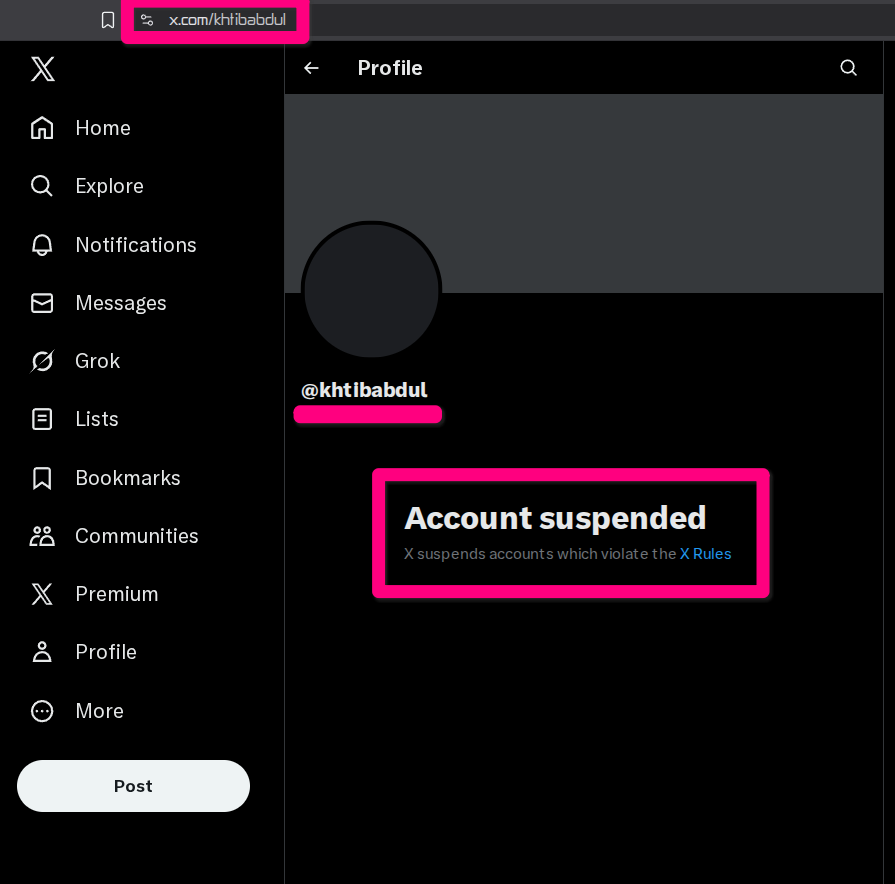The height and width of the screenshot is (884, 895).
Task: Expand the More menu
Action: 99,711
